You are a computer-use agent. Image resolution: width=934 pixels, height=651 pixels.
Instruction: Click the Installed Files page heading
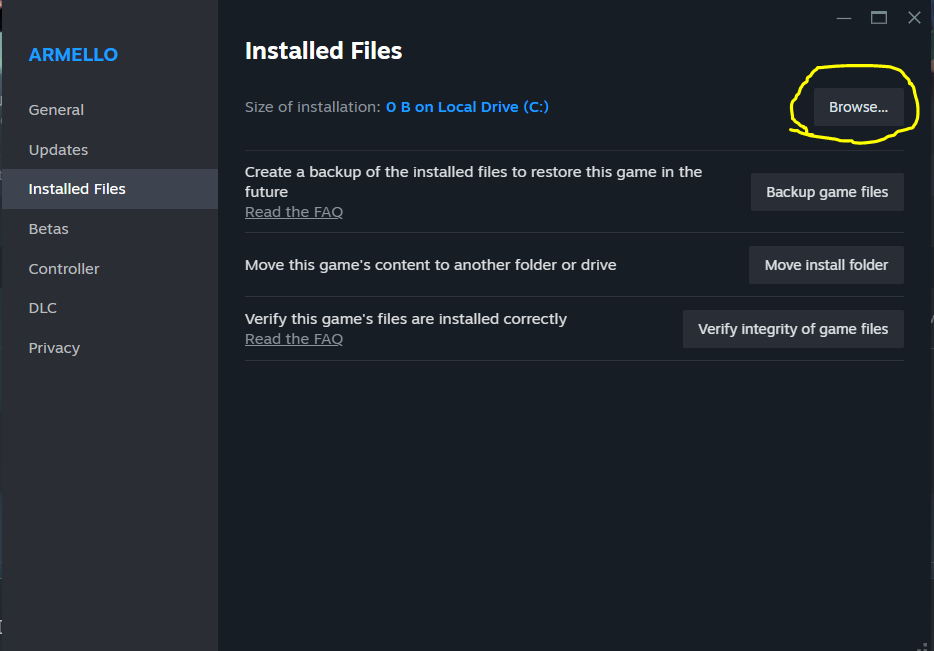323,51
